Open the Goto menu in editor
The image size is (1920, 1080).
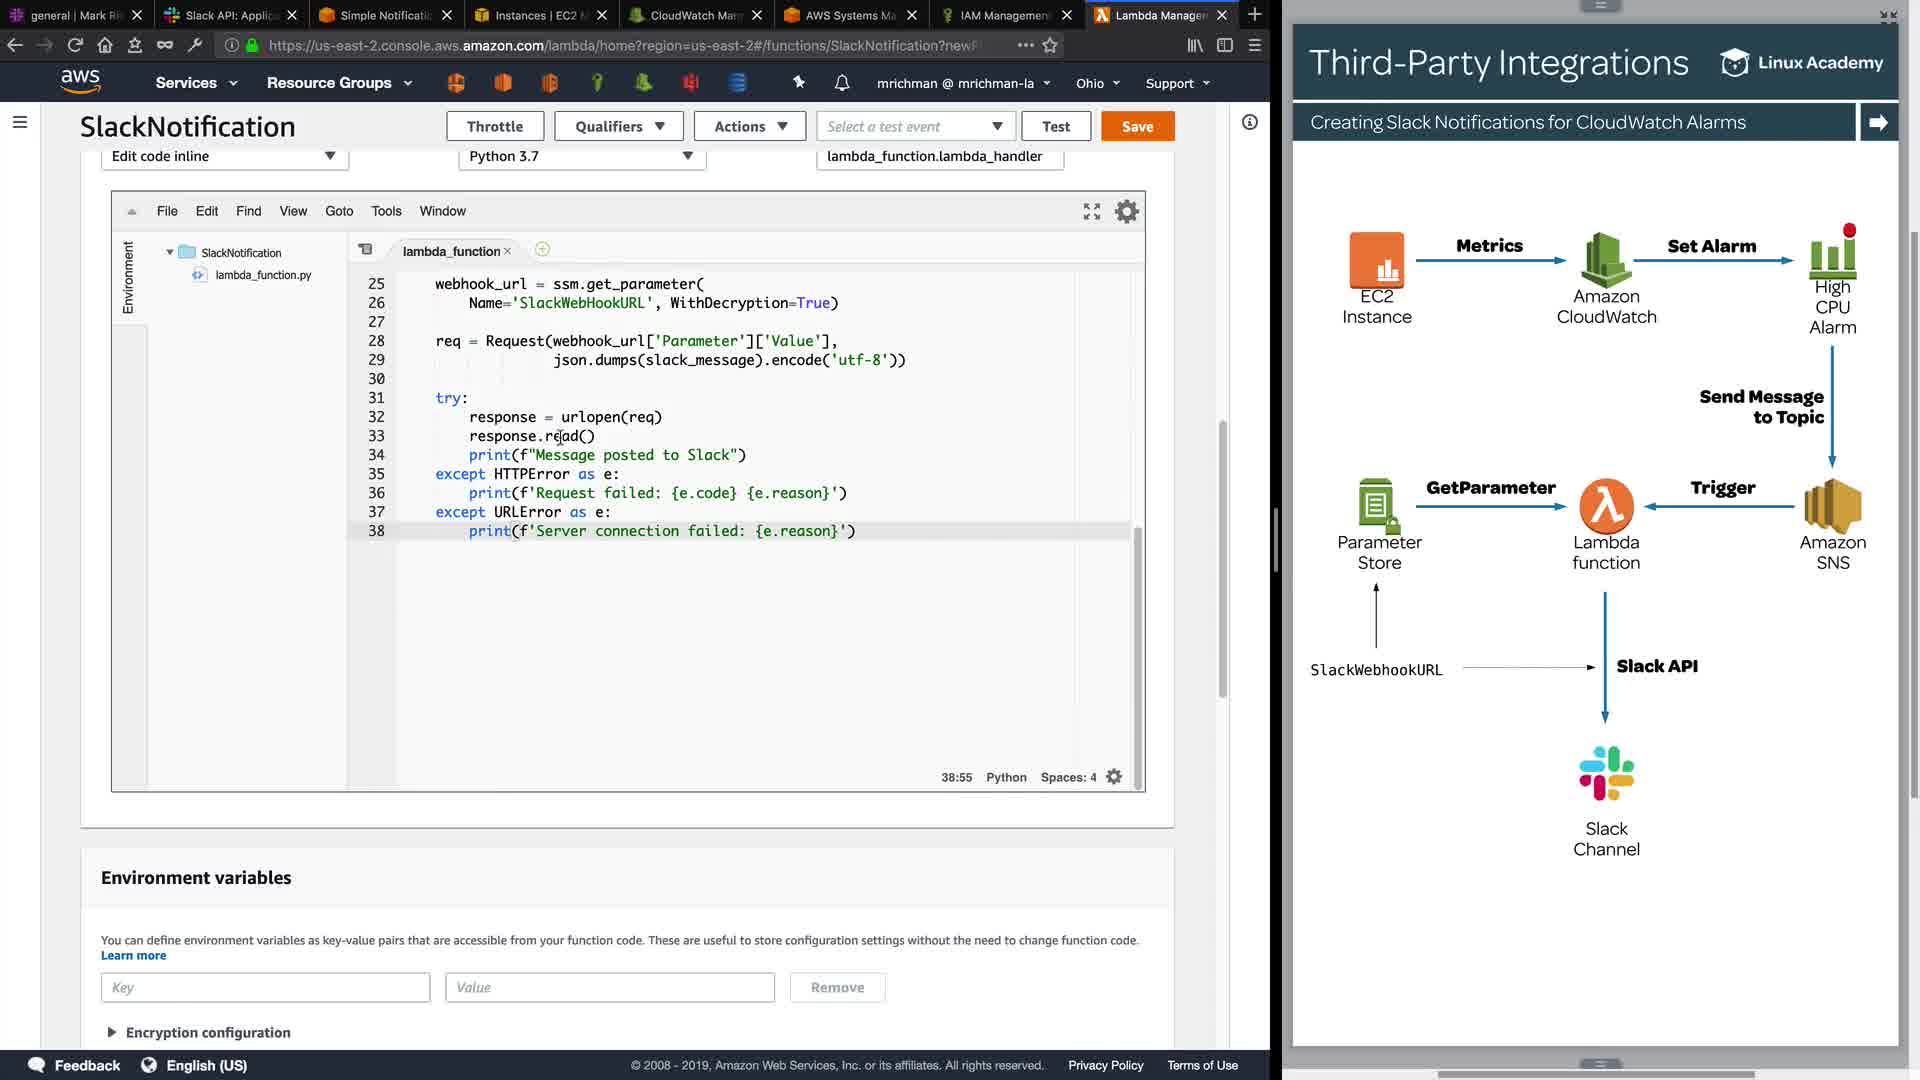tap(339, 211)
